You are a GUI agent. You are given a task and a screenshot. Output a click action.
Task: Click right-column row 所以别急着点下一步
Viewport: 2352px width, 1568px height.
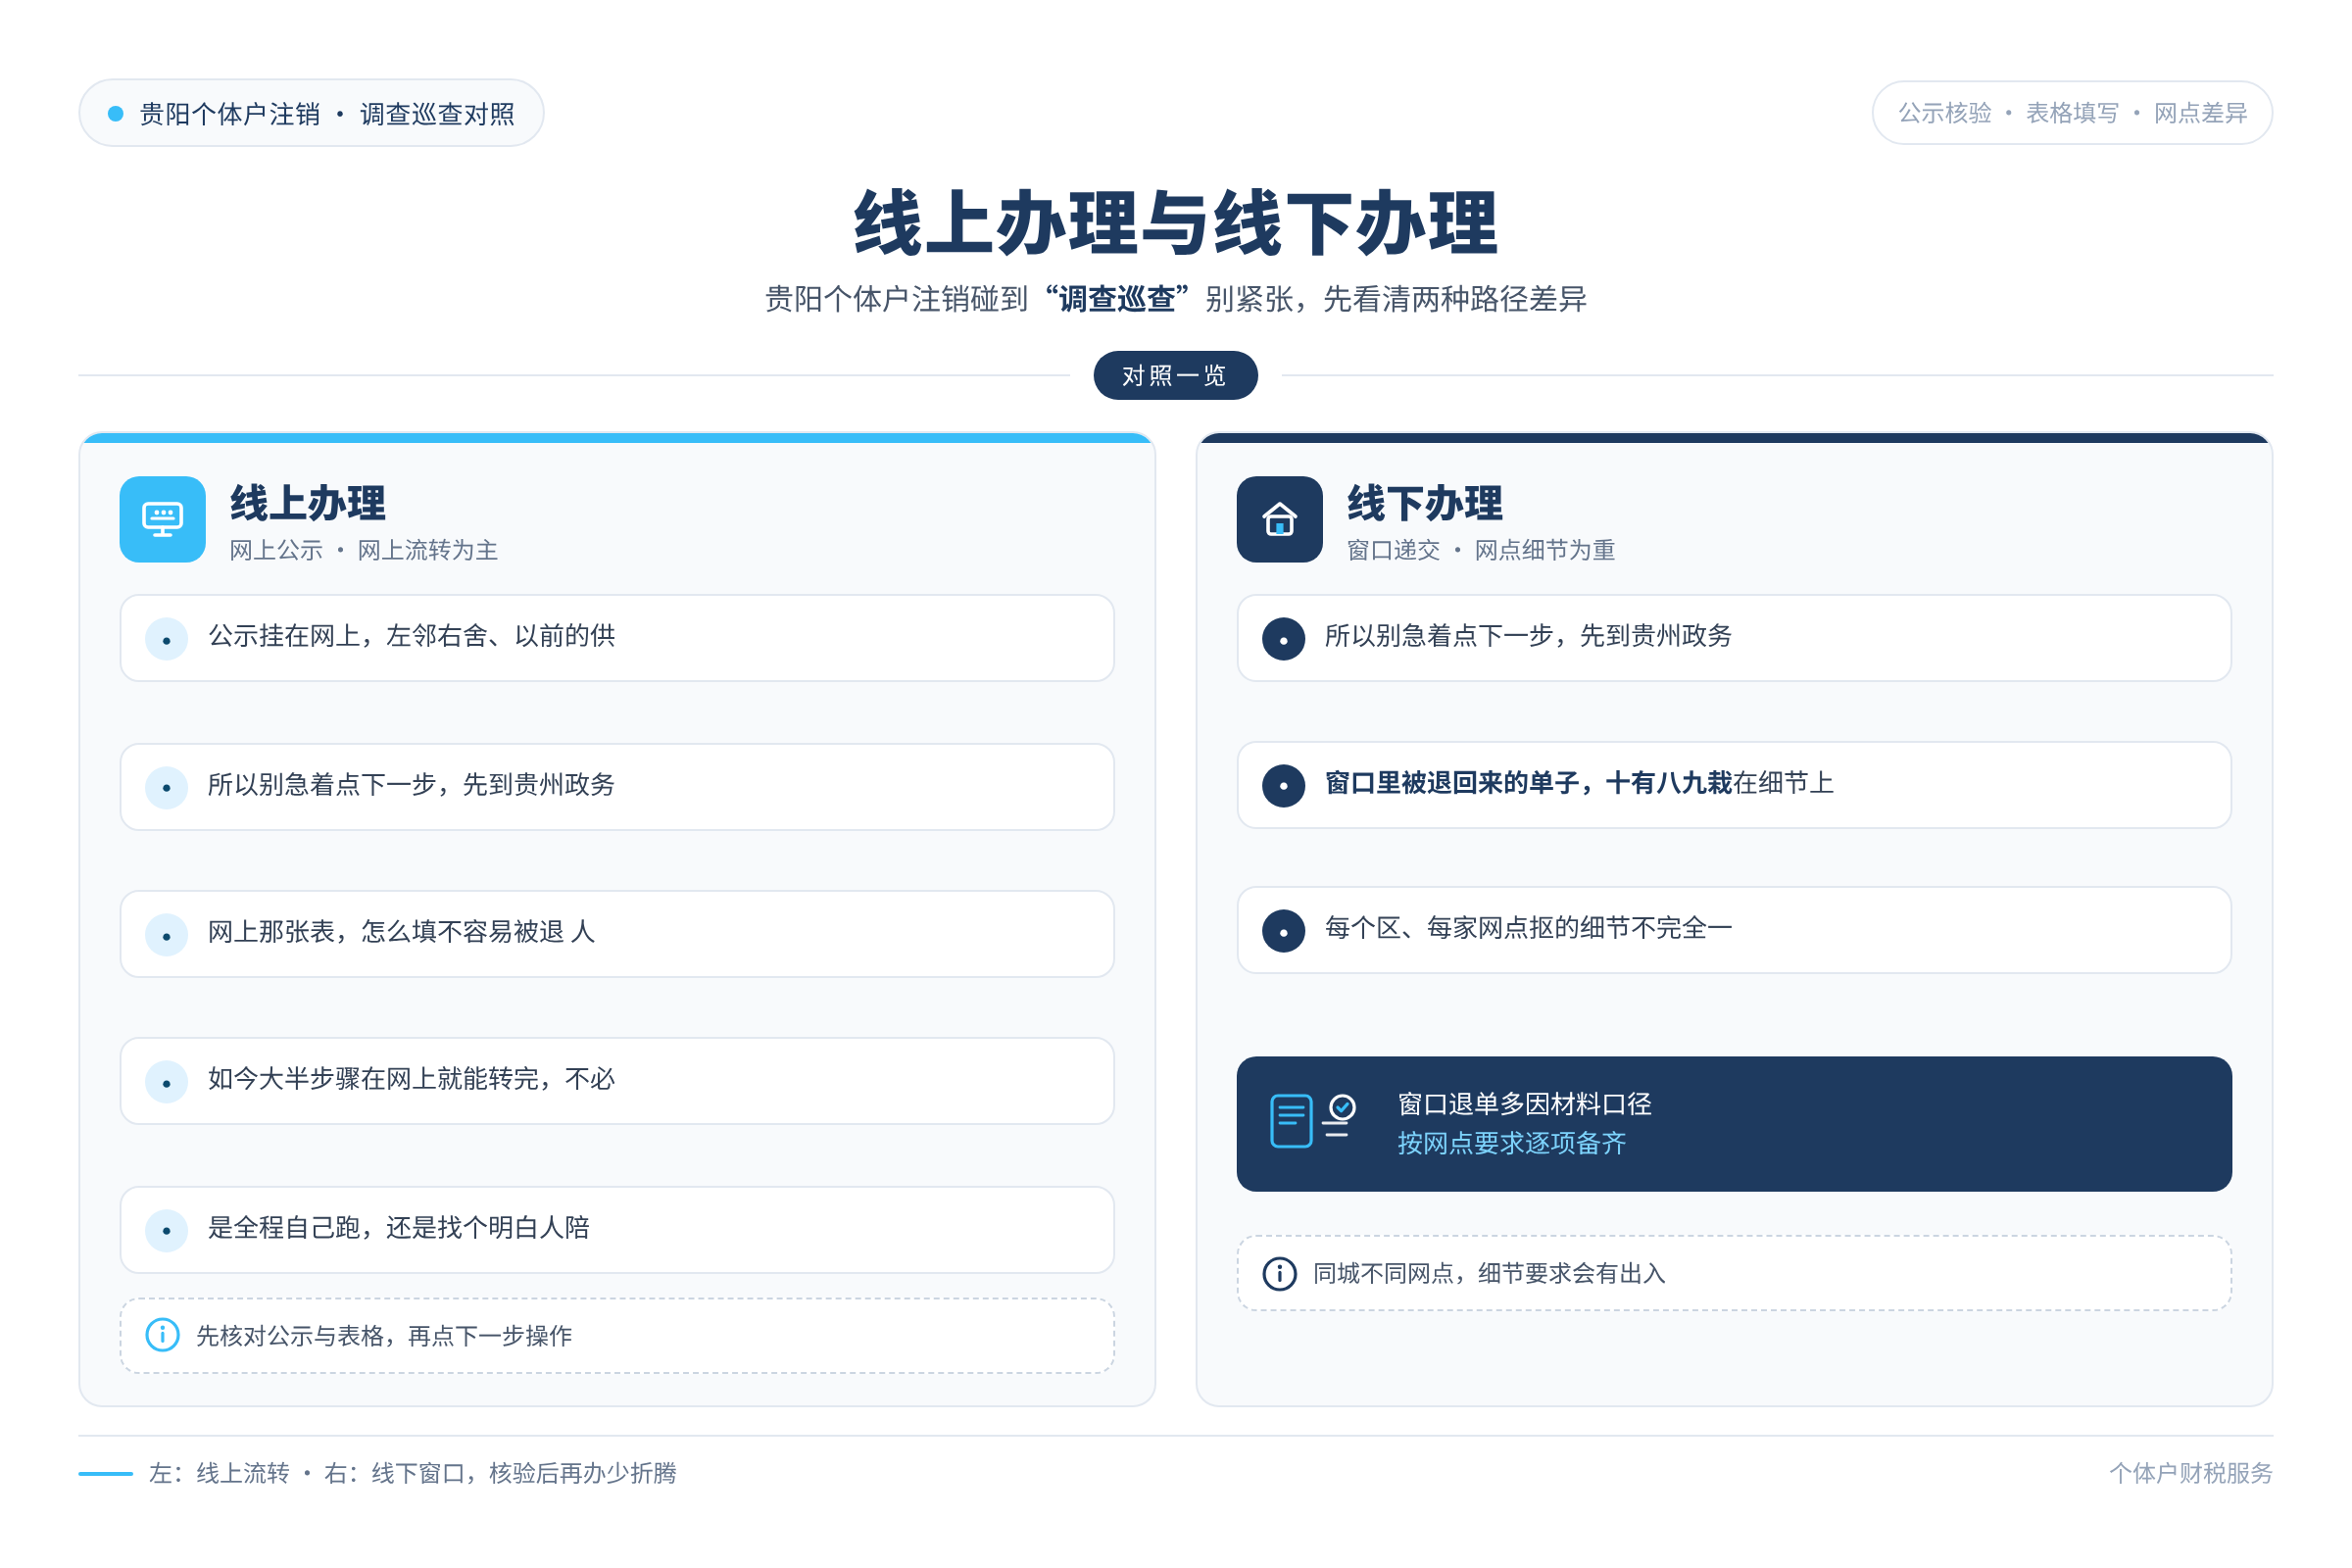click(x=1734, y=638)
